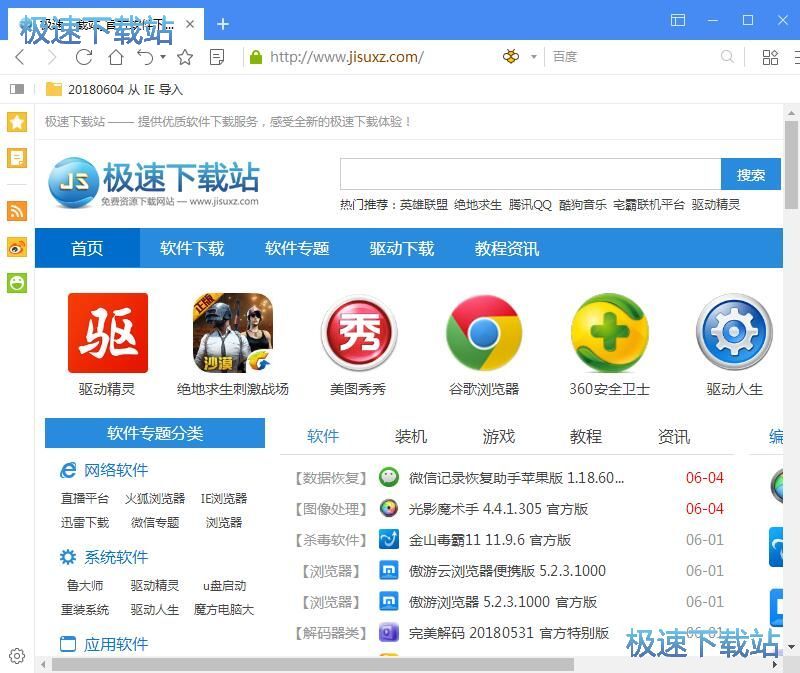Switch to the 教程 list tab
Viewport: 800px width, 673px height.
[x=586, y=436]
